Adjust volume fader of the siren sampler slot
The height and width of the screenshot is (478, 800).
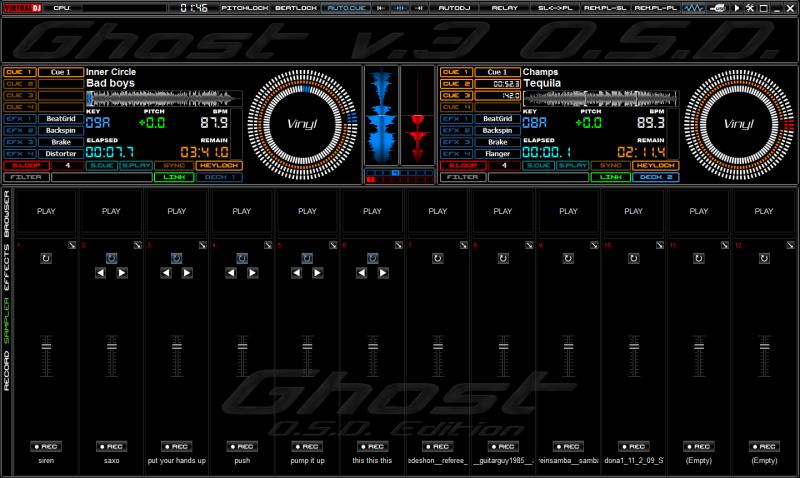click(x=46, y=346)
